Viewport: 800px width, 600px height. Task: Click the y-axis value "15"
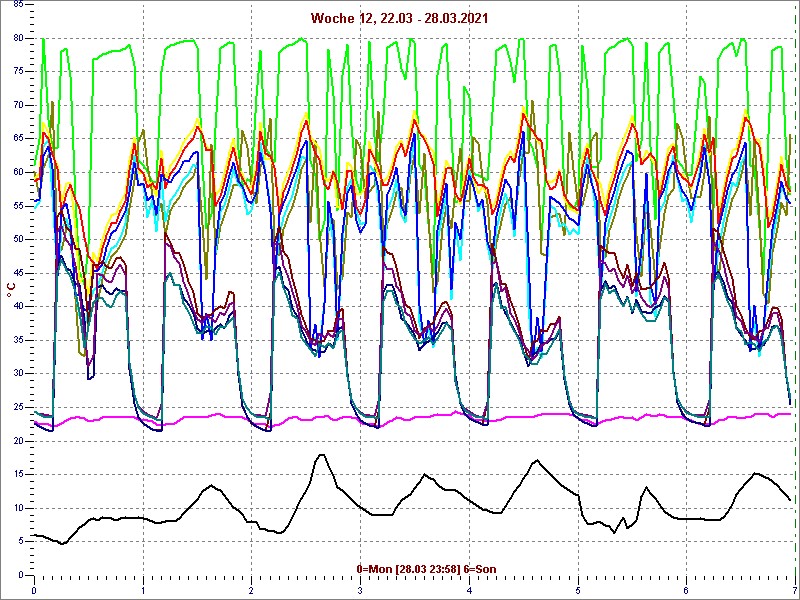(x=18, y=474)
